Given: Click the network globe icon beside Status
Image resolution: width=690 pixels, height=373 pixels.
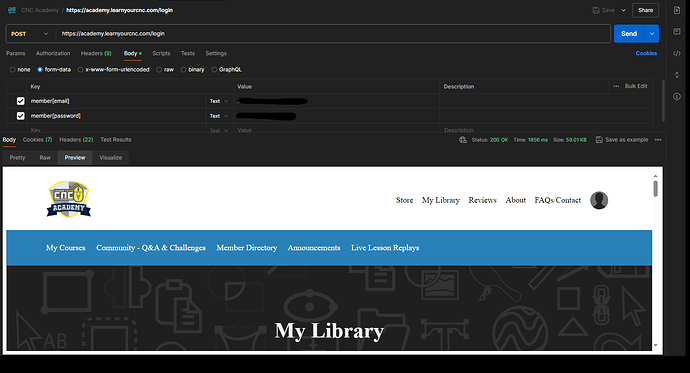Looking at the screenshot, I should click(462, 140).
